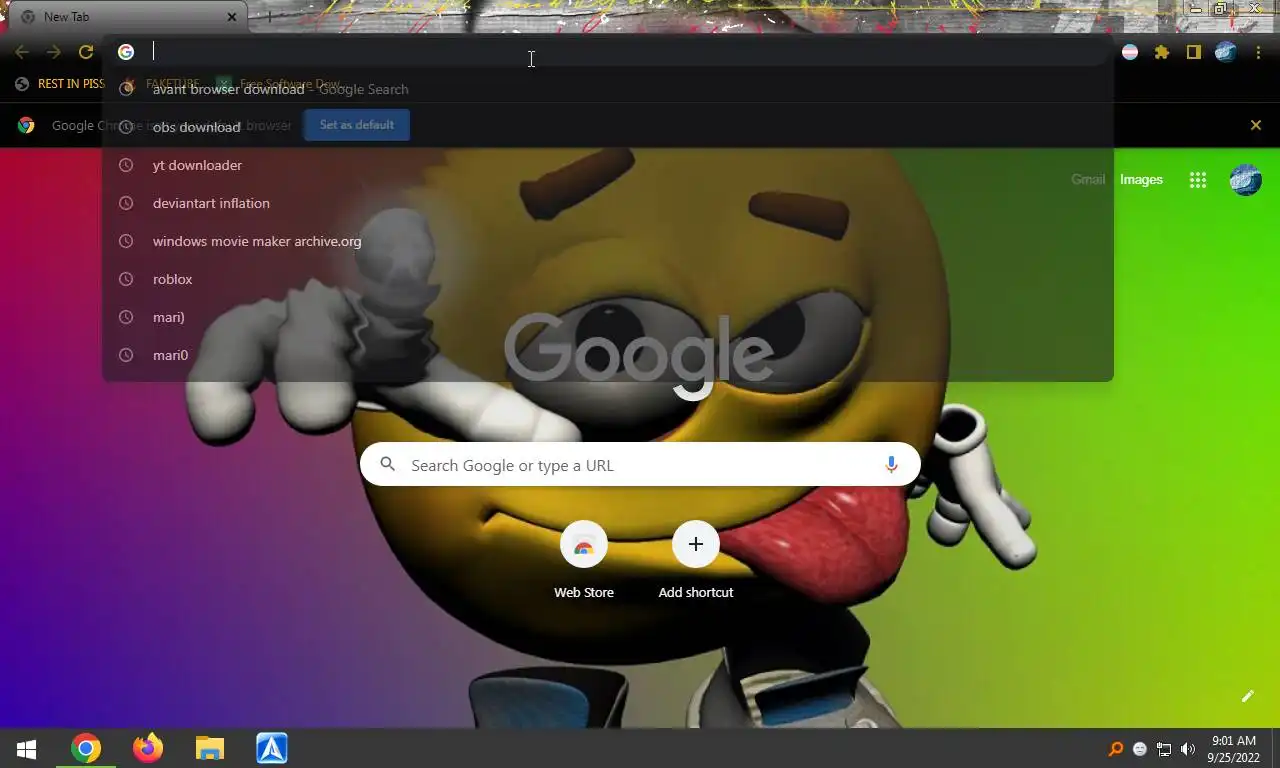Open the Chrome profile avatar in toolbar
The height and width of the screenshot is (768, 1280).
1226,52
